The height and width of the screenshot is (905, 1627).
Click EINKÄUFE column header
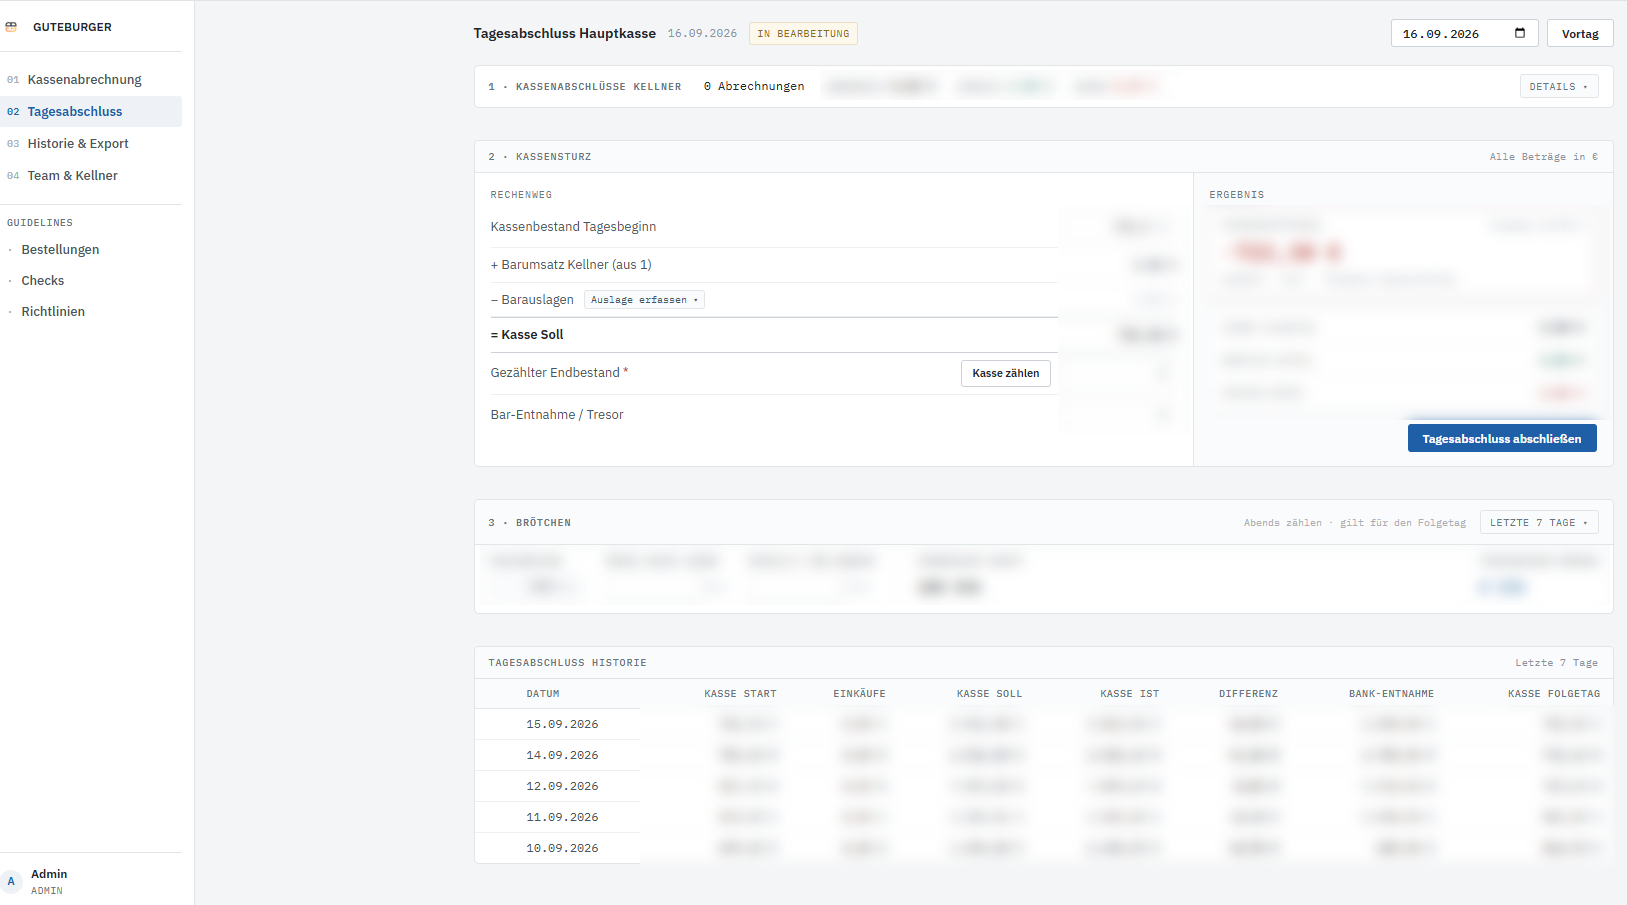click(x=859, y=693)
